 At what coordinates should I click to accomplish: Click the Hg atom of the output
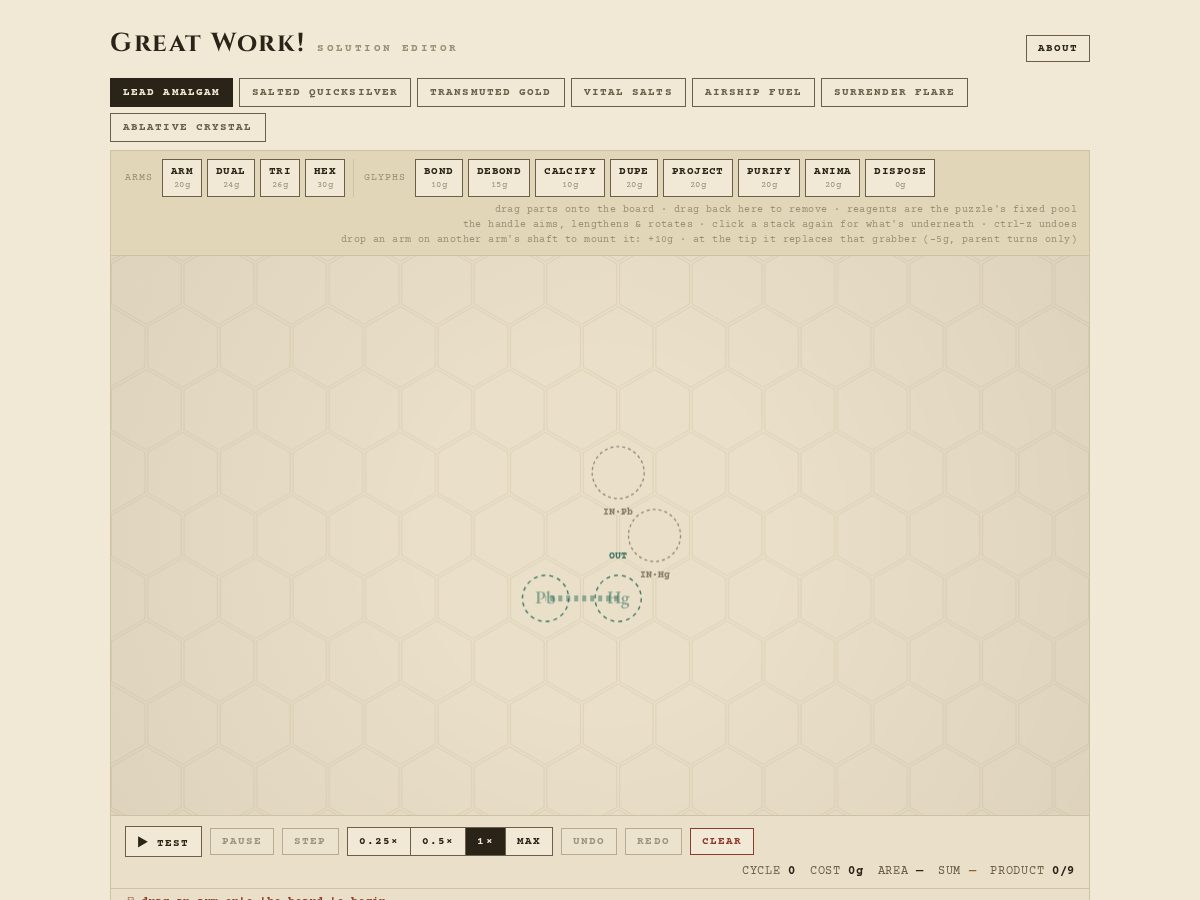click(618, 598)
